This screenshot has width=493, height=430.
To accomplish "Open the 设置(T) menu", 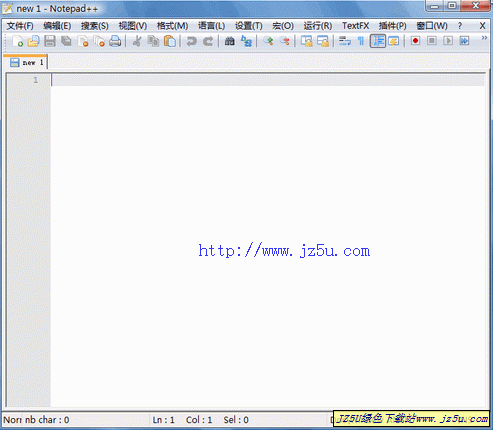I will tap(249, 26).
